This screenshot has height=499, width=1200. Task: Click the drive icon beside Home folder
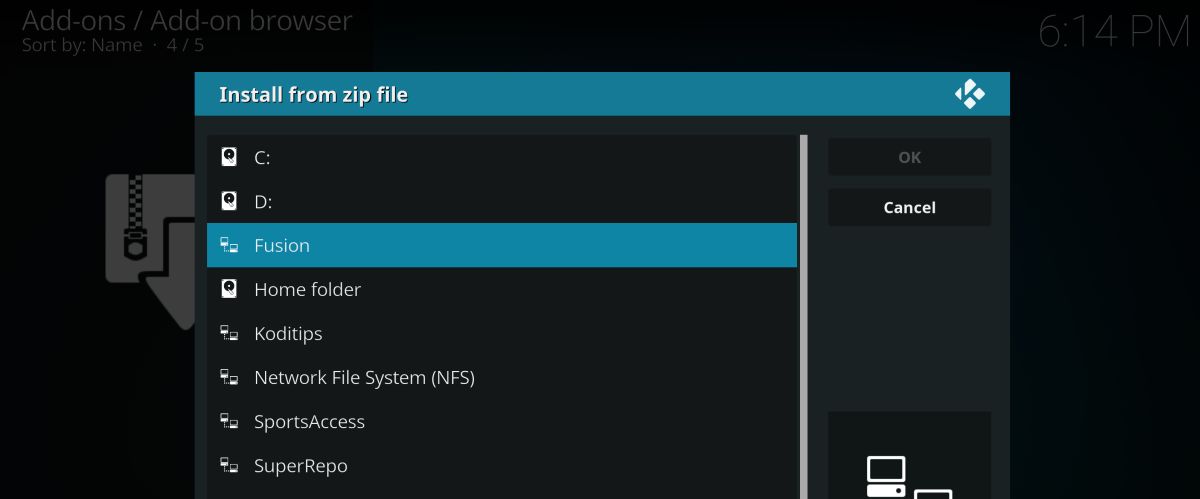229,289
